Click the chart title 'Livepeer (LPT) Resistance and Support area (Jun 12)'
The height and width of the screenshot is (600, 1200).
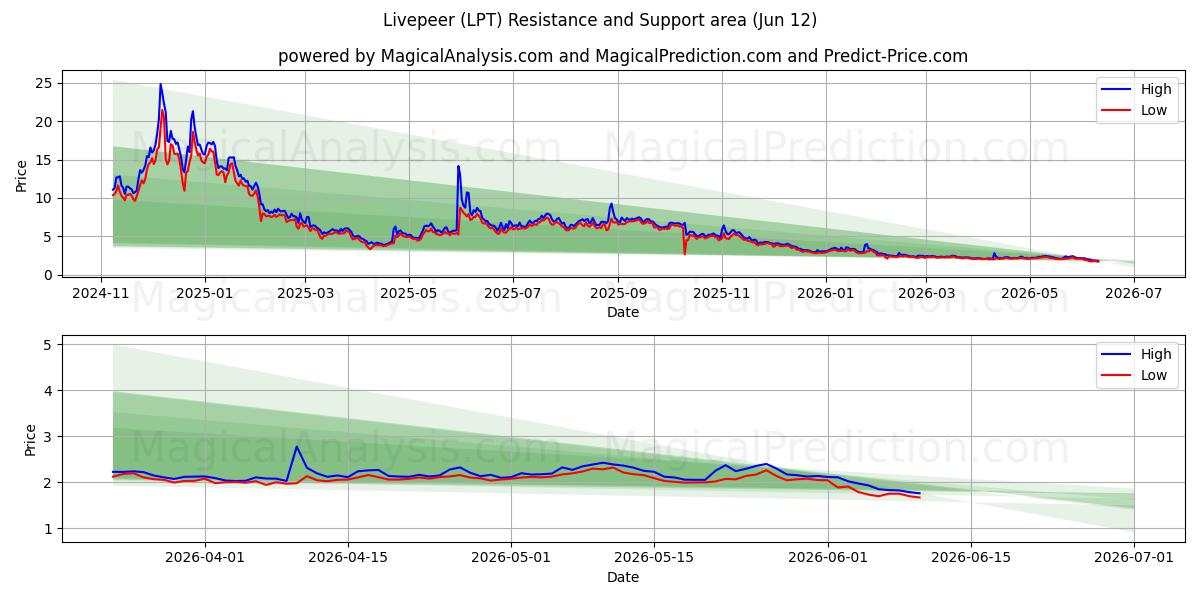click(x=600, y=20)
